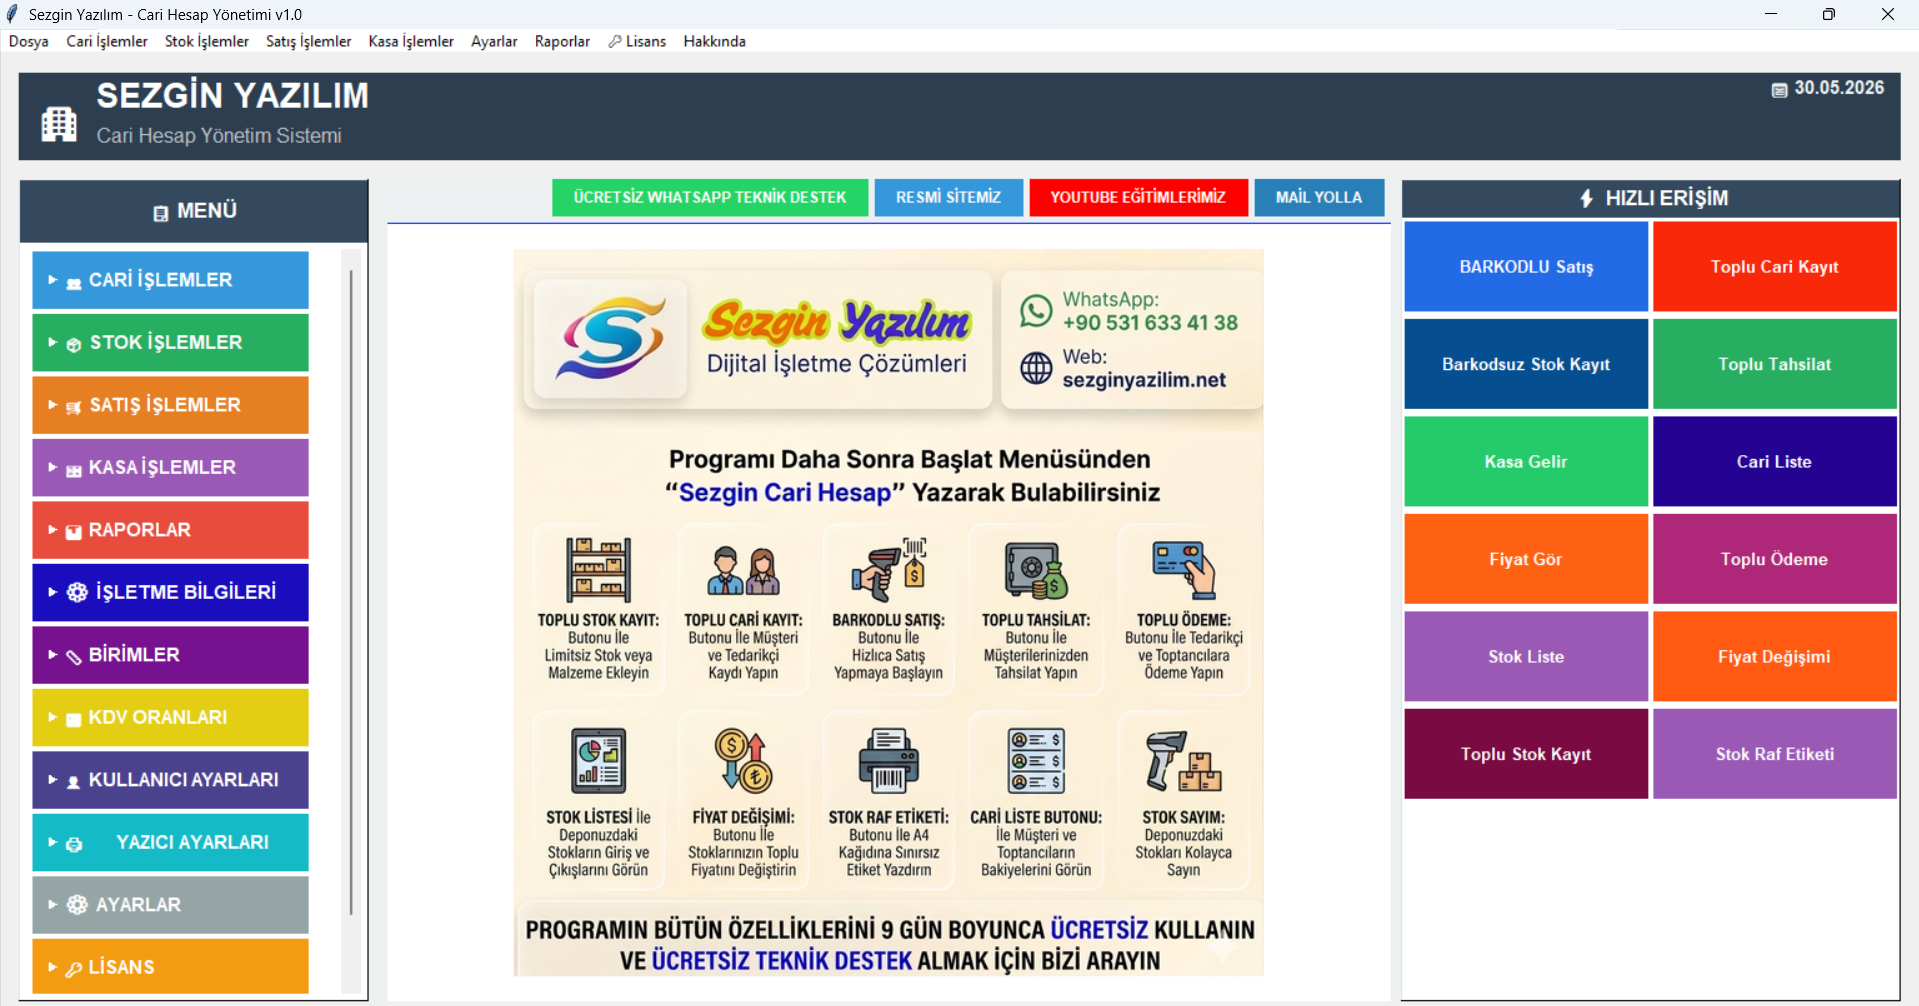The height and width of the screenshot is (1006, 1919).
Task: Launch BARKODLU Satış quick access
Action: tap(1526, 267)
